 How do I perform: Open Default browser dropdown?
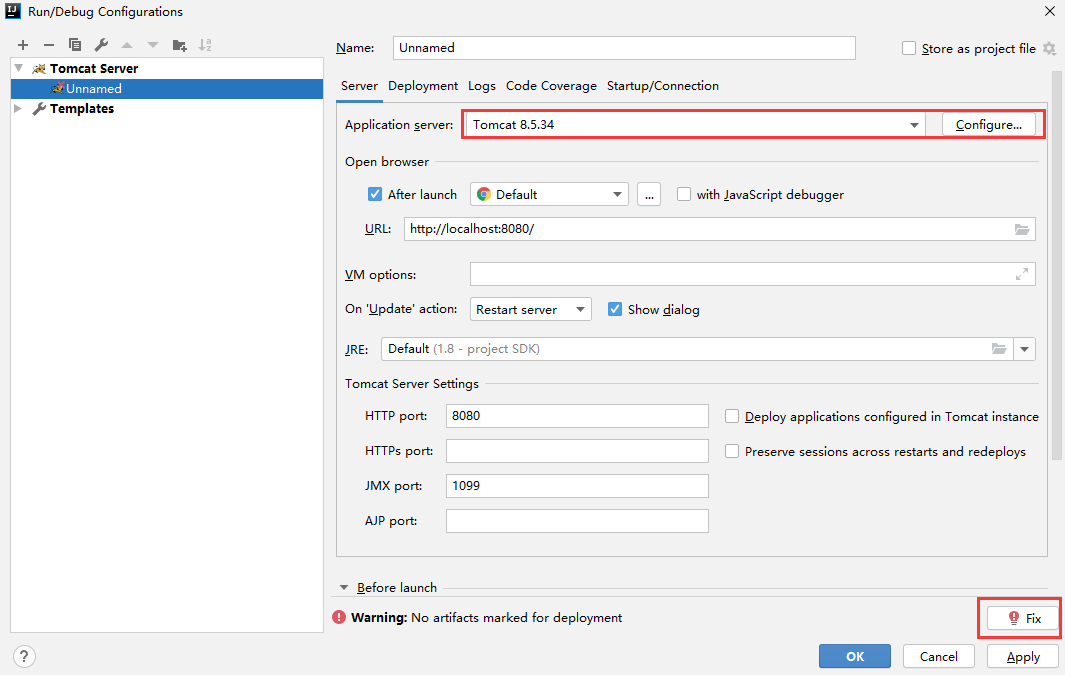pyautogui.click(x=549, y=194)
